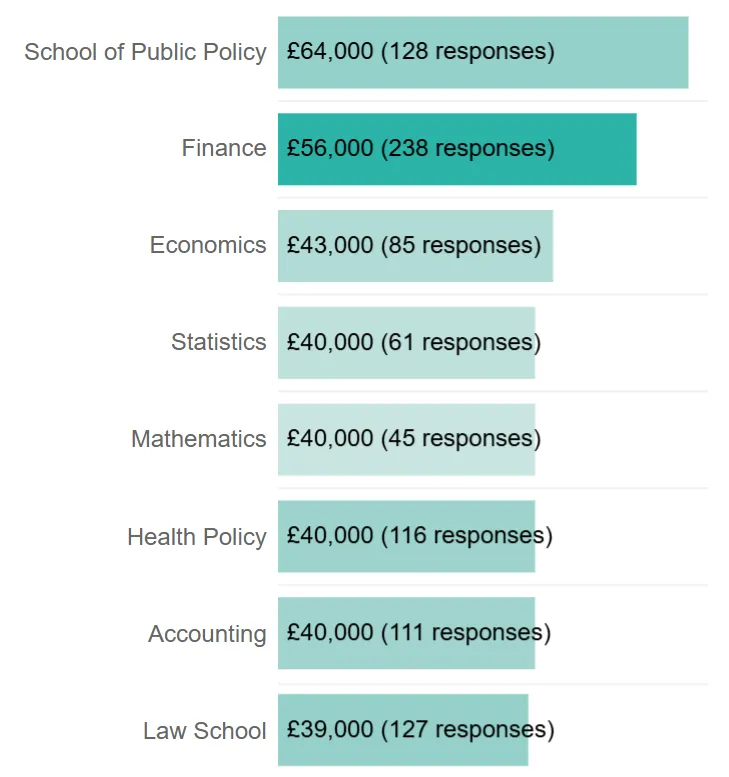Select the "Accounting" category label
This screenshot has width=729, height=777.
[x=207, y=634]
